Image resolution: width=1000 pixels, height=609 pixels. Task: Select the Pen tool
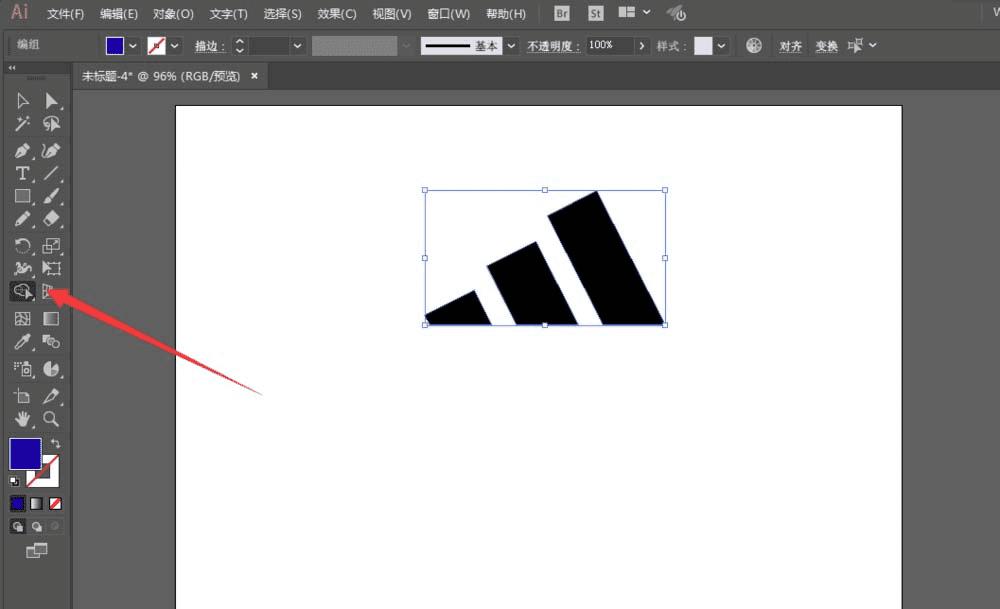click(x=22, y=150)
